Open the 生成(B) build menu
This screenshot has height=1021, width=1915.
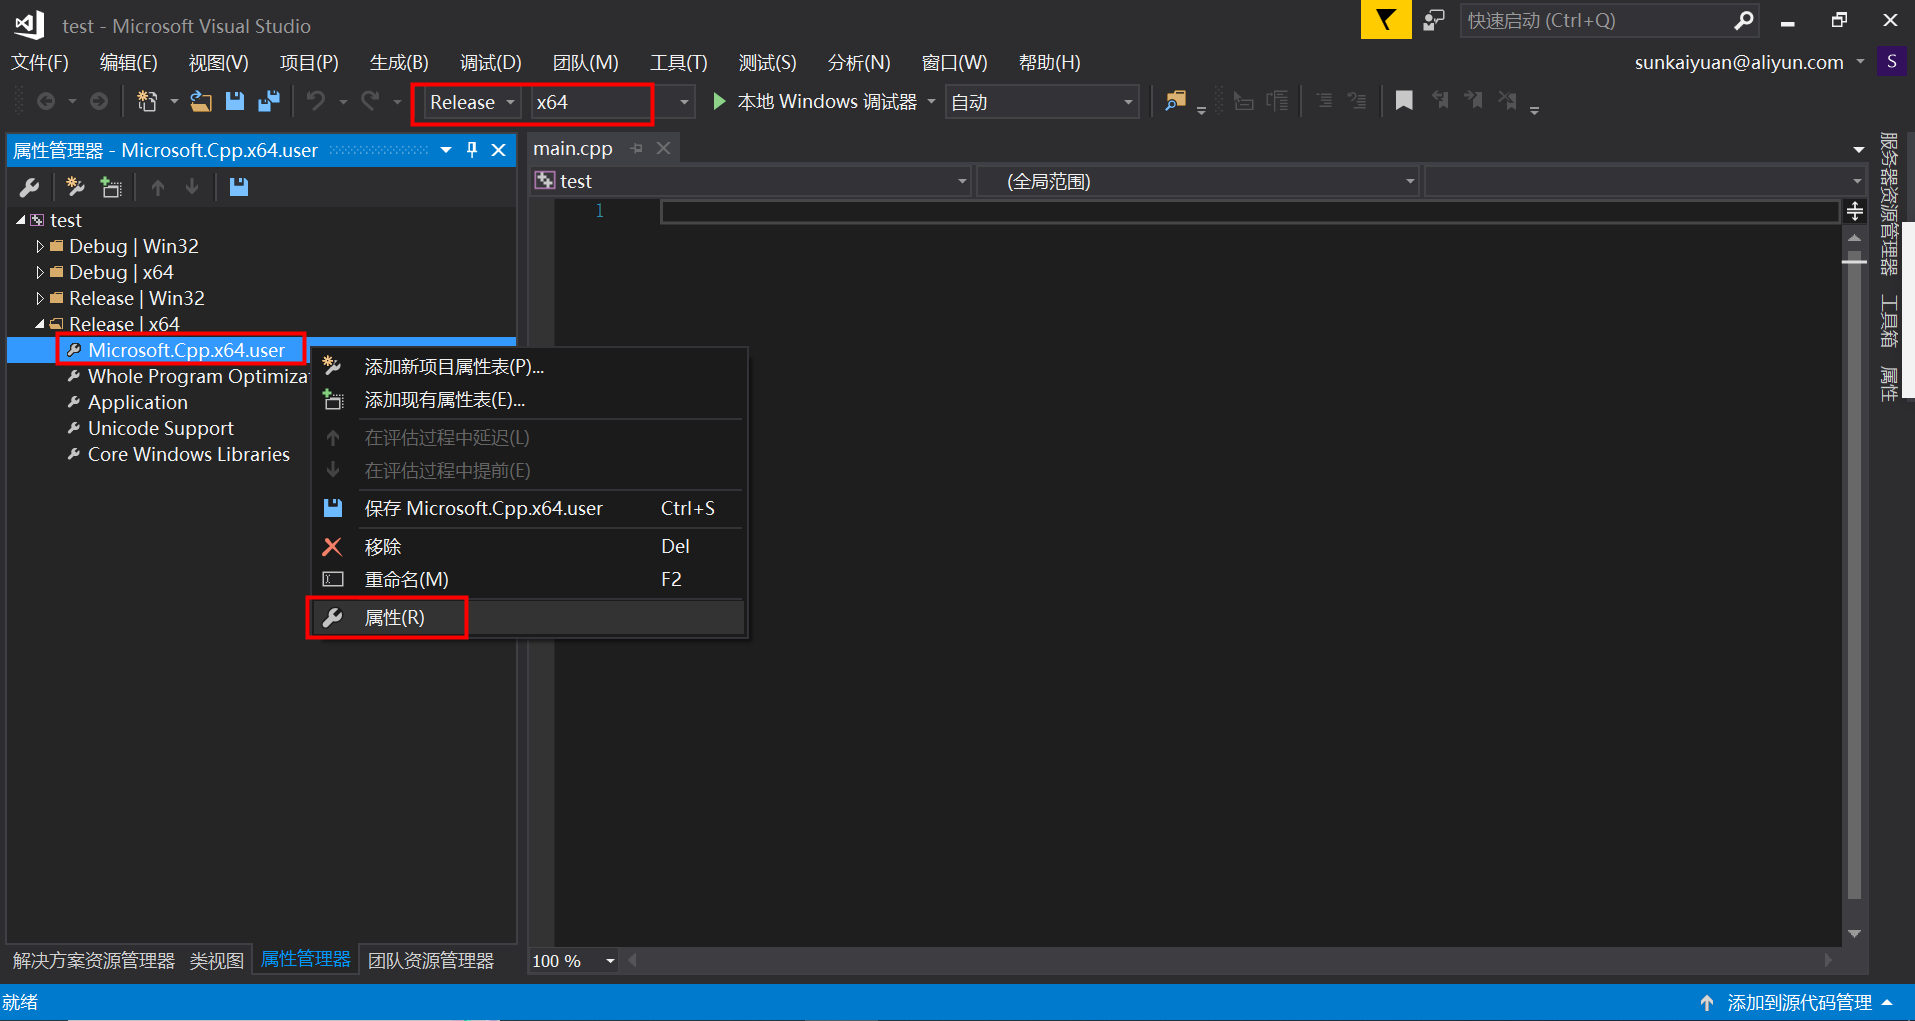point(399,62)
